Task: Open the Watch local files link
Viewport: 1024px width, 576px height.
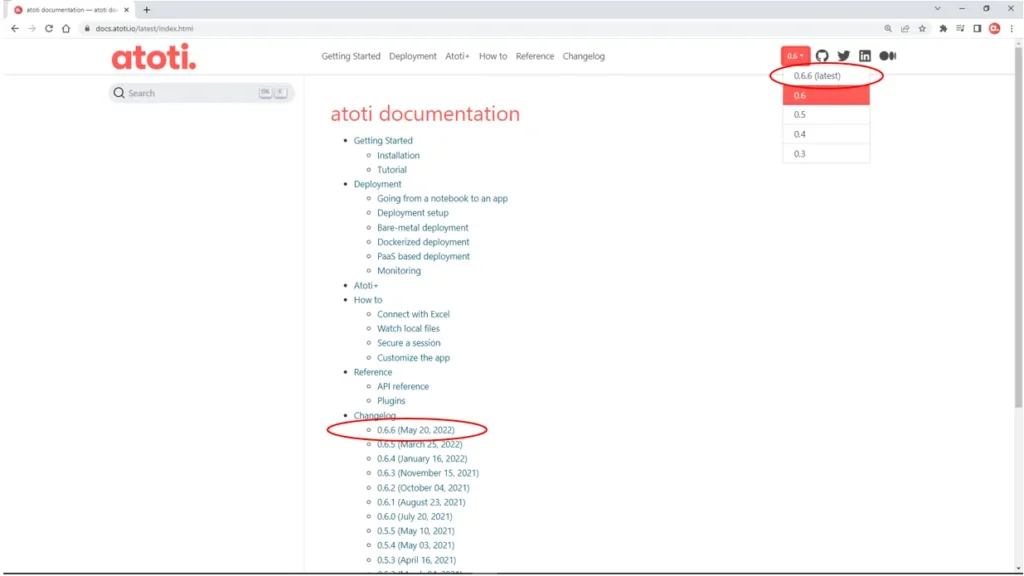Action: pos(408,328)
